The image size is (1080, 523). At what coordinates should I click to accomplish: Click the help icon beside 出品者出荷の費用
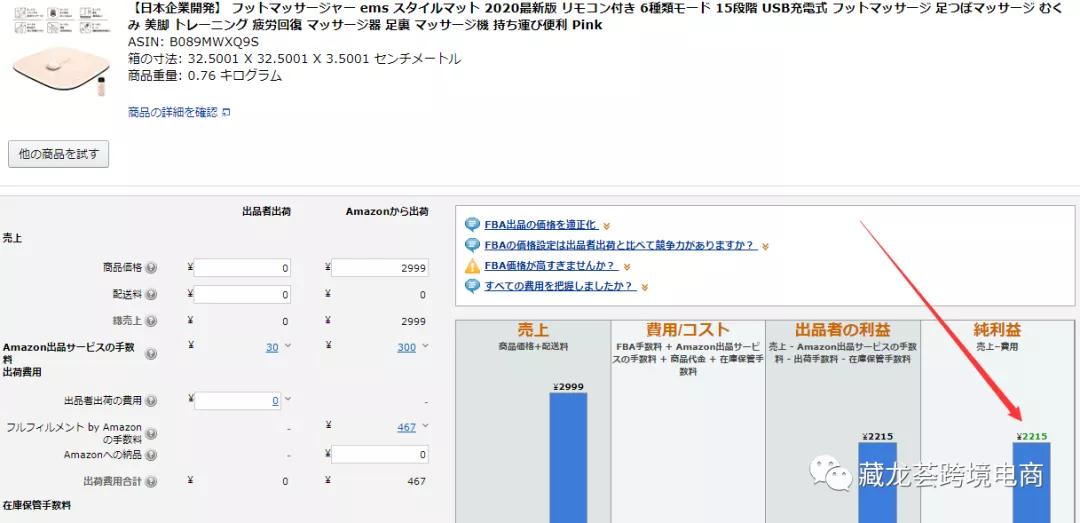click(151, 401)
